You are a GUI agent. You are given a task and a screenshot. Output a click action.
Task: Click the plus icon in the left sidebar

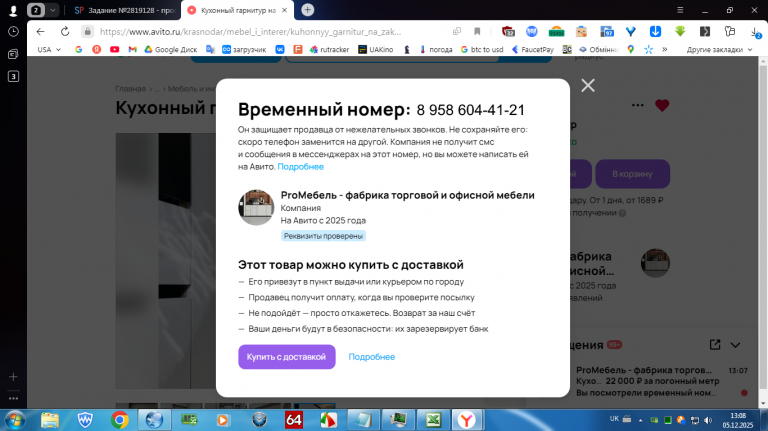(x=13, y=377)
